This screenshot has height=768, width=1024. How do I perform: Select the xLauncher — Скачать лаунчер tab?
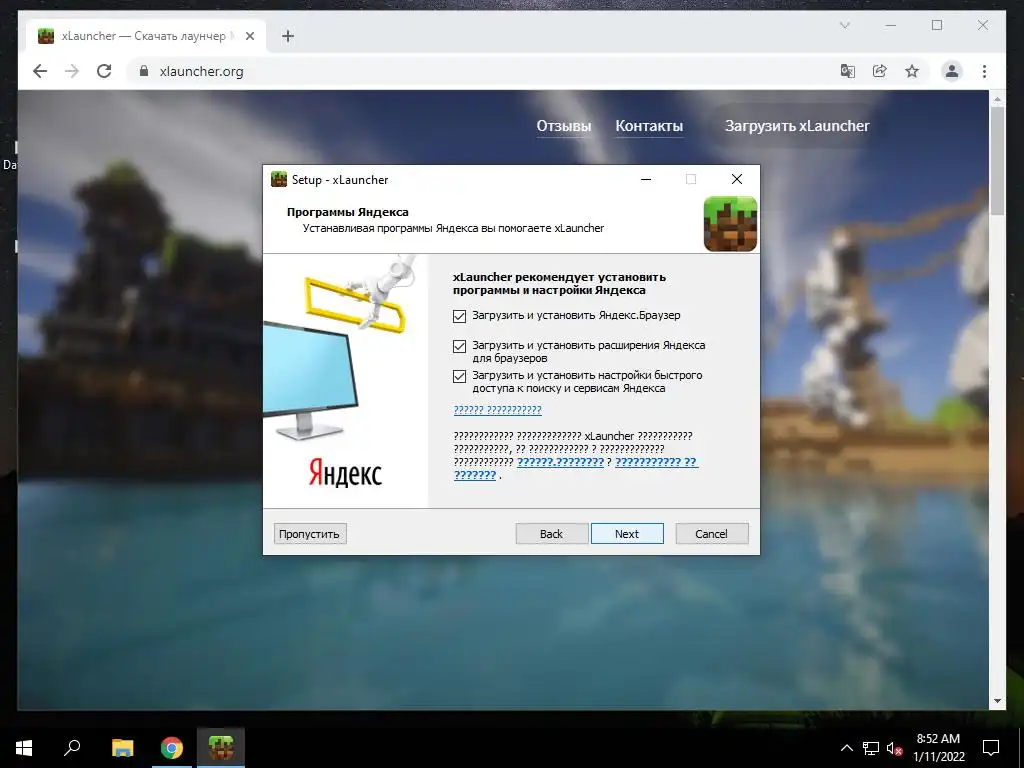(147, 36)
